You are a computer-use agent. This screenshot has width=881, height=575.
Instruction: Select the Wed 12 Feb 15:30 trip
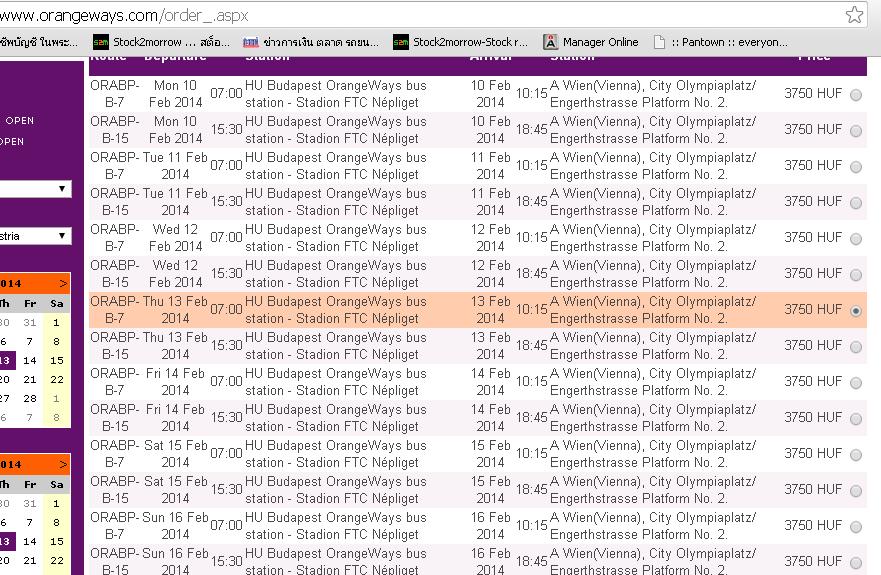coord(856,275)
